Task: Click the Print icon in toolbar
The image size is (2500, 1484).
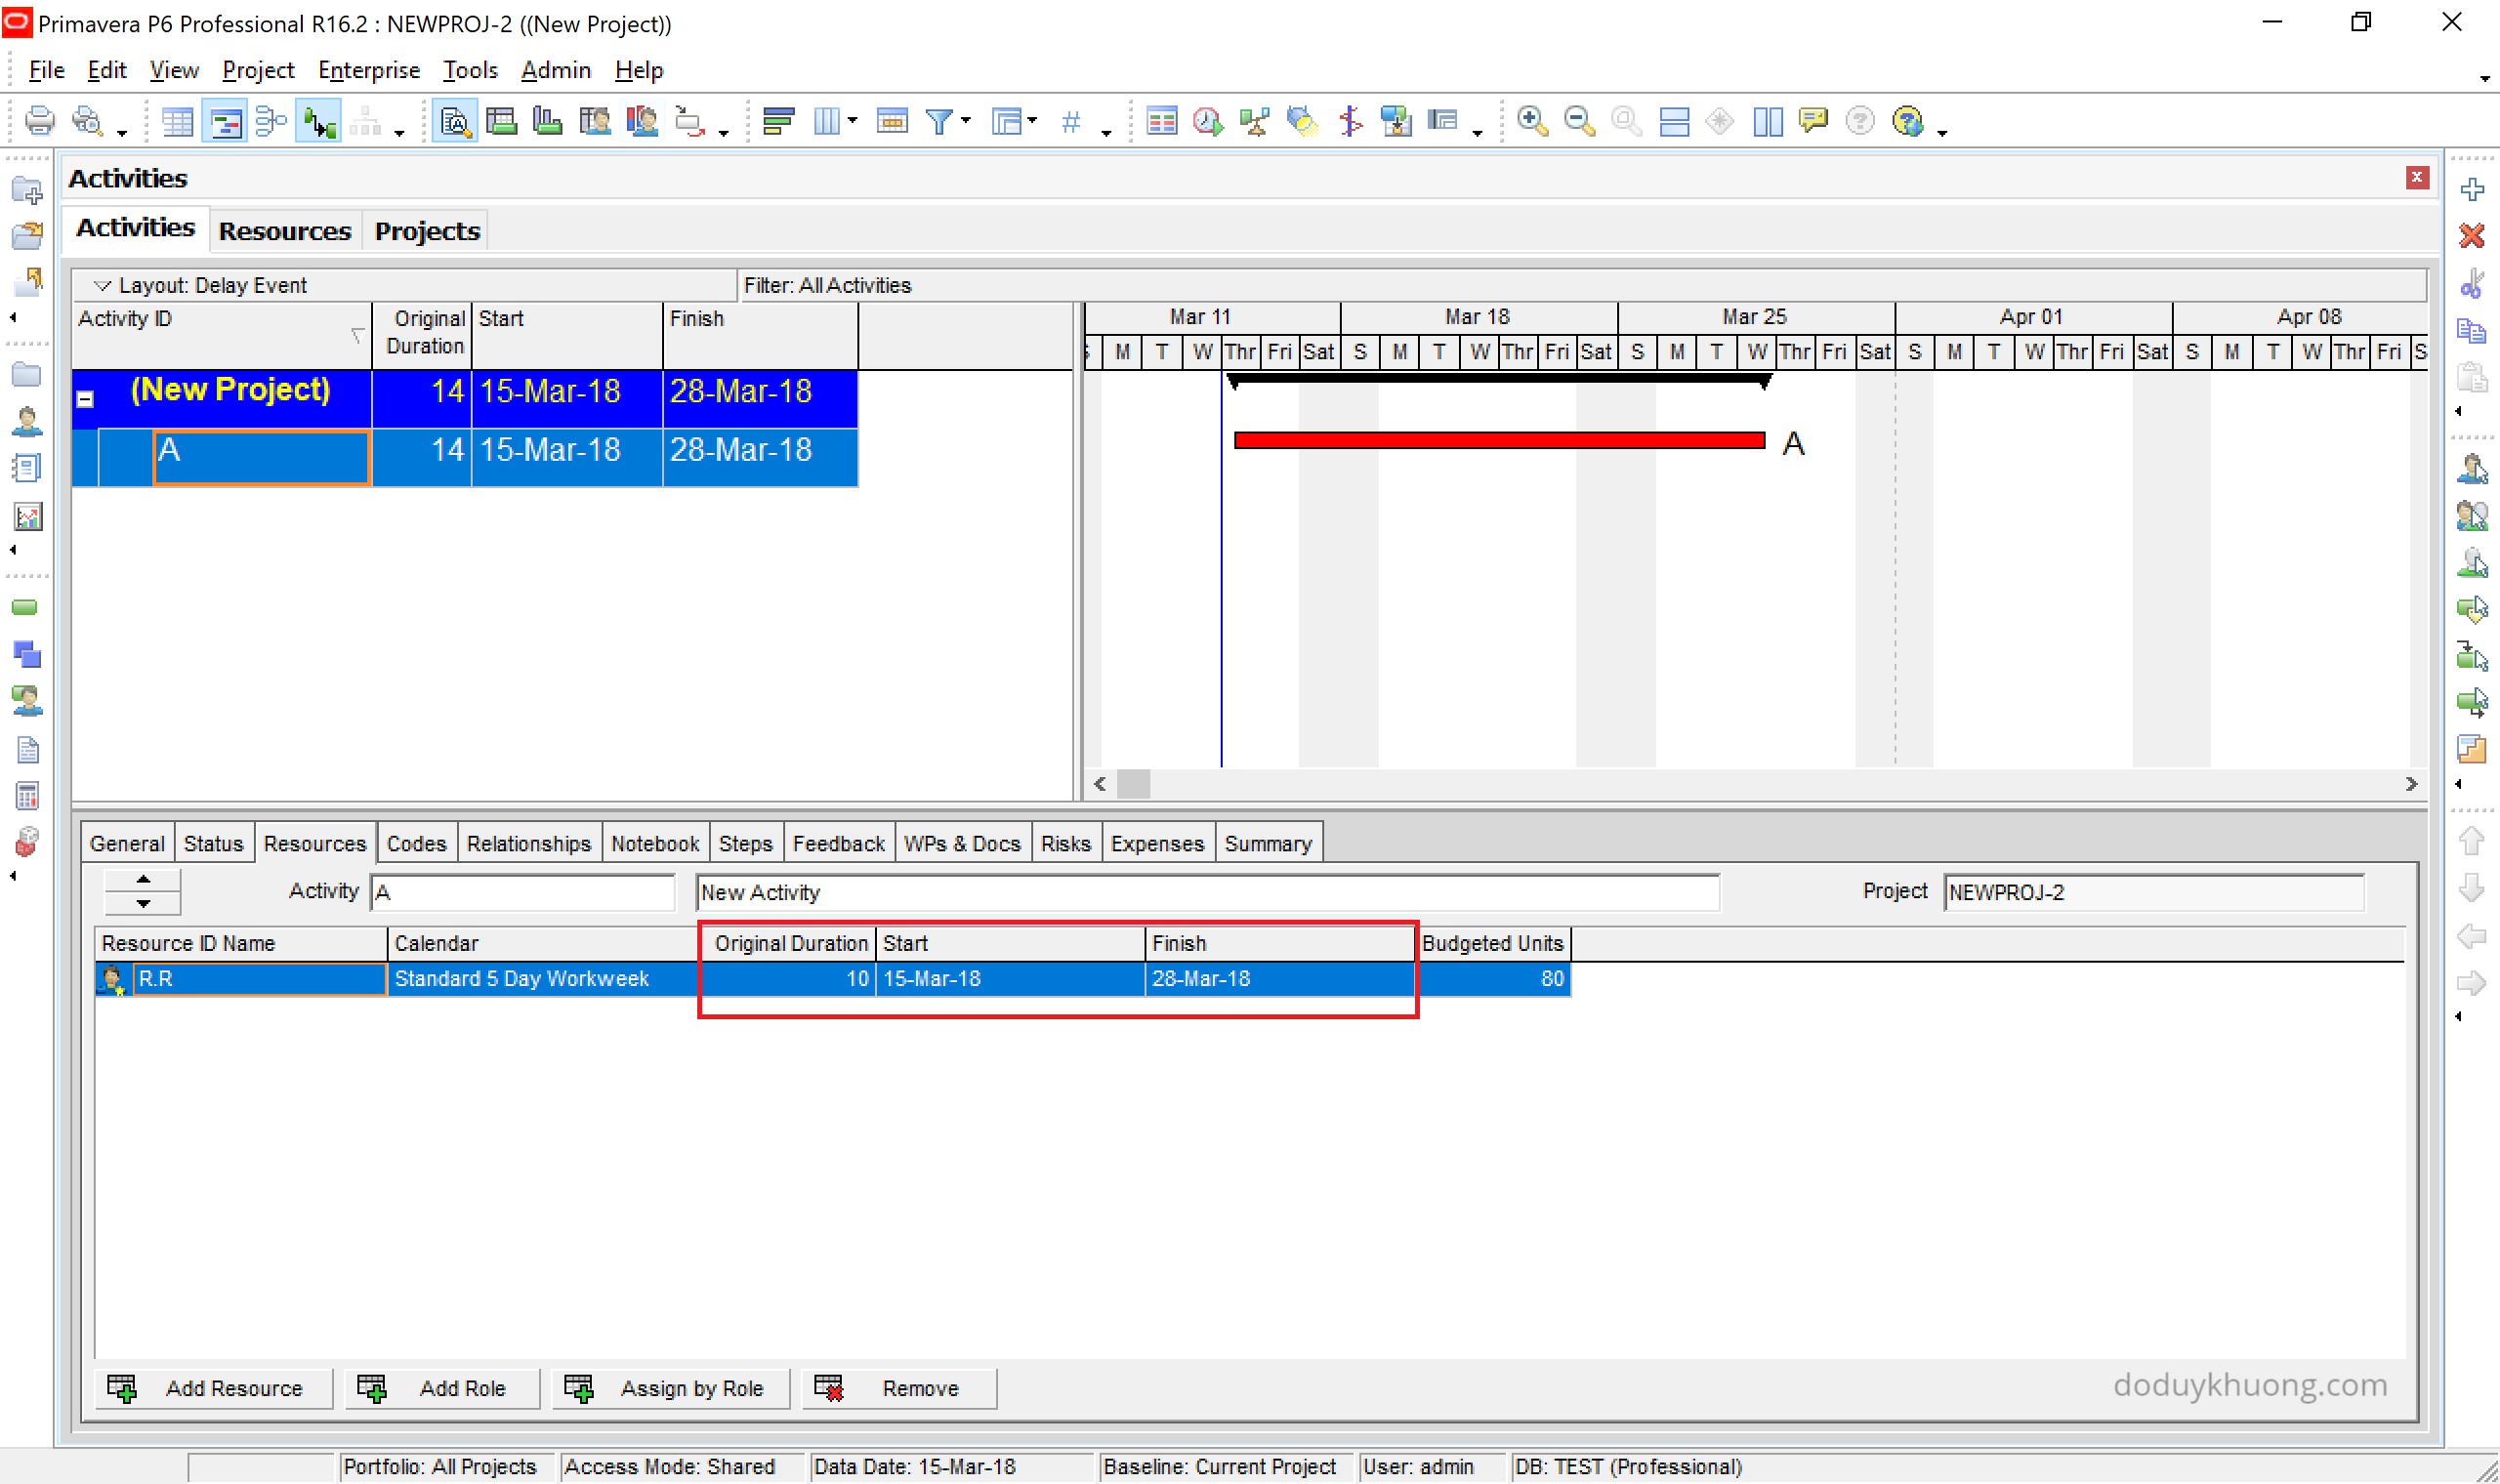Action: tap(39, 121)
